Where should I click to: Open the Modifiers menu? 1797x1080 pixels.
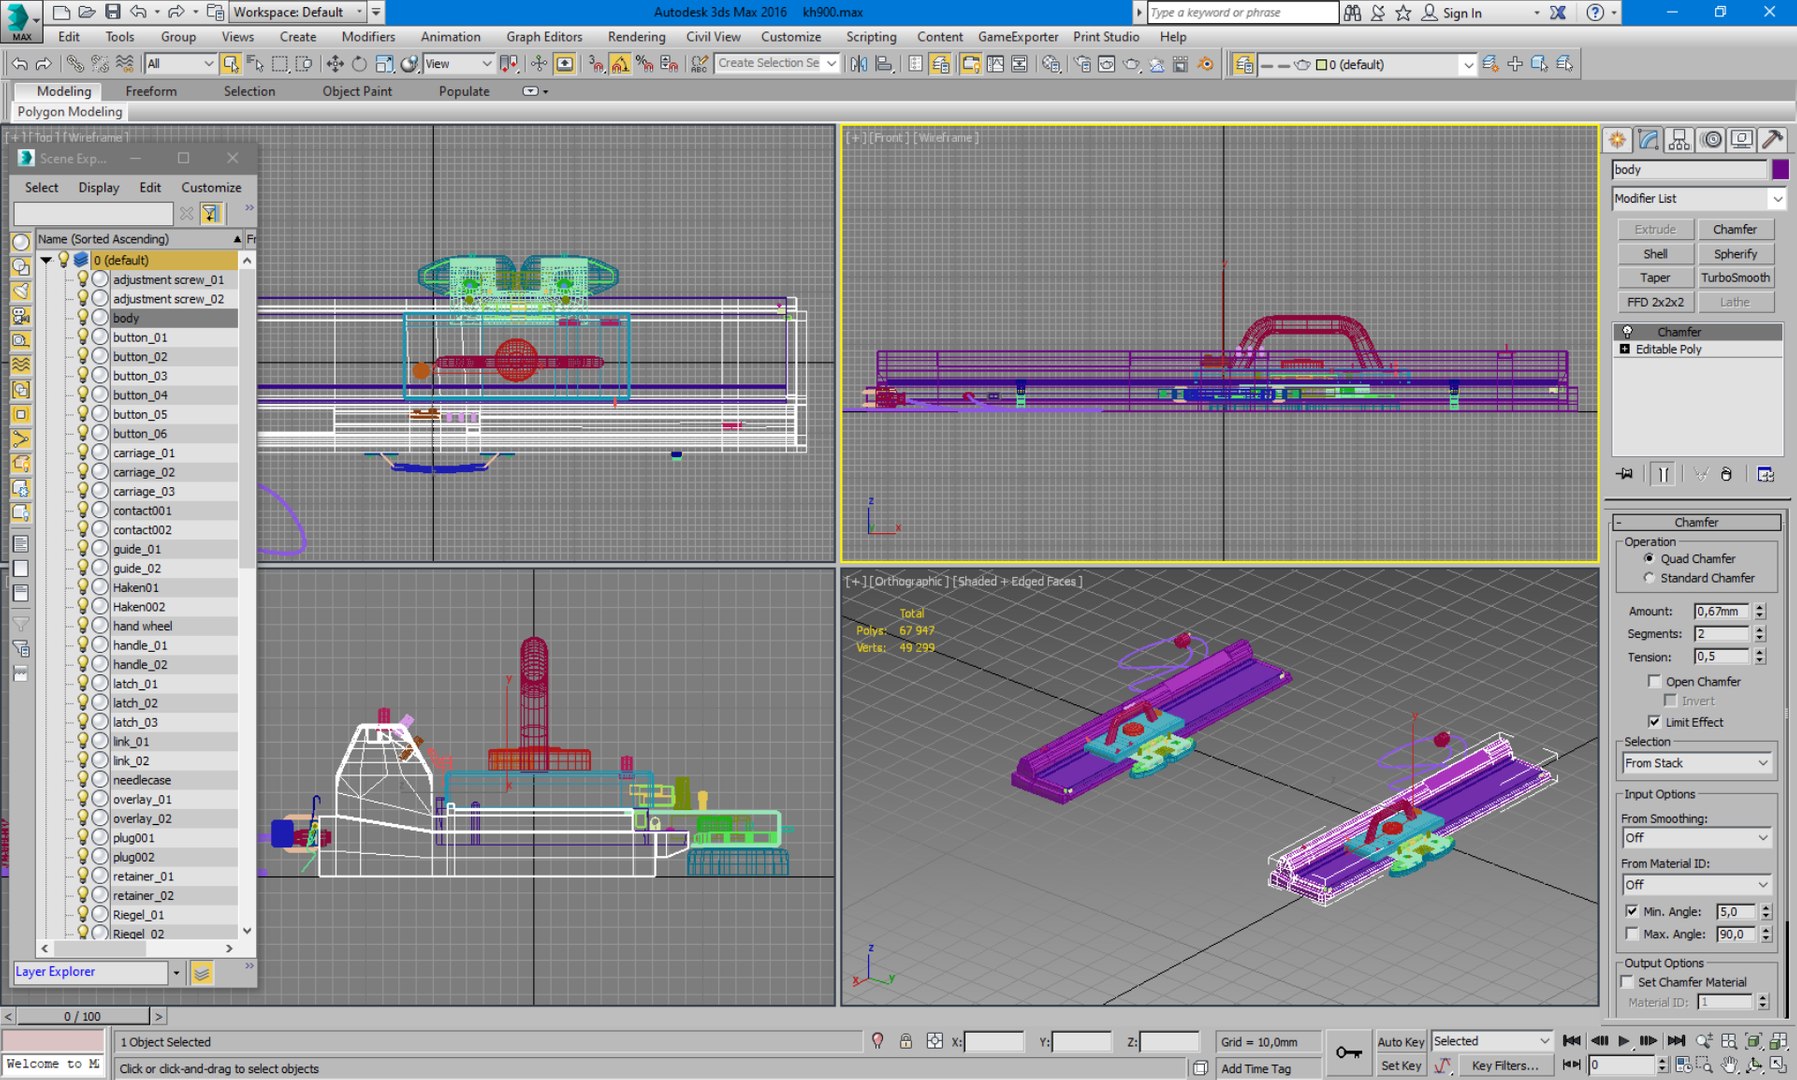[368, 37]
